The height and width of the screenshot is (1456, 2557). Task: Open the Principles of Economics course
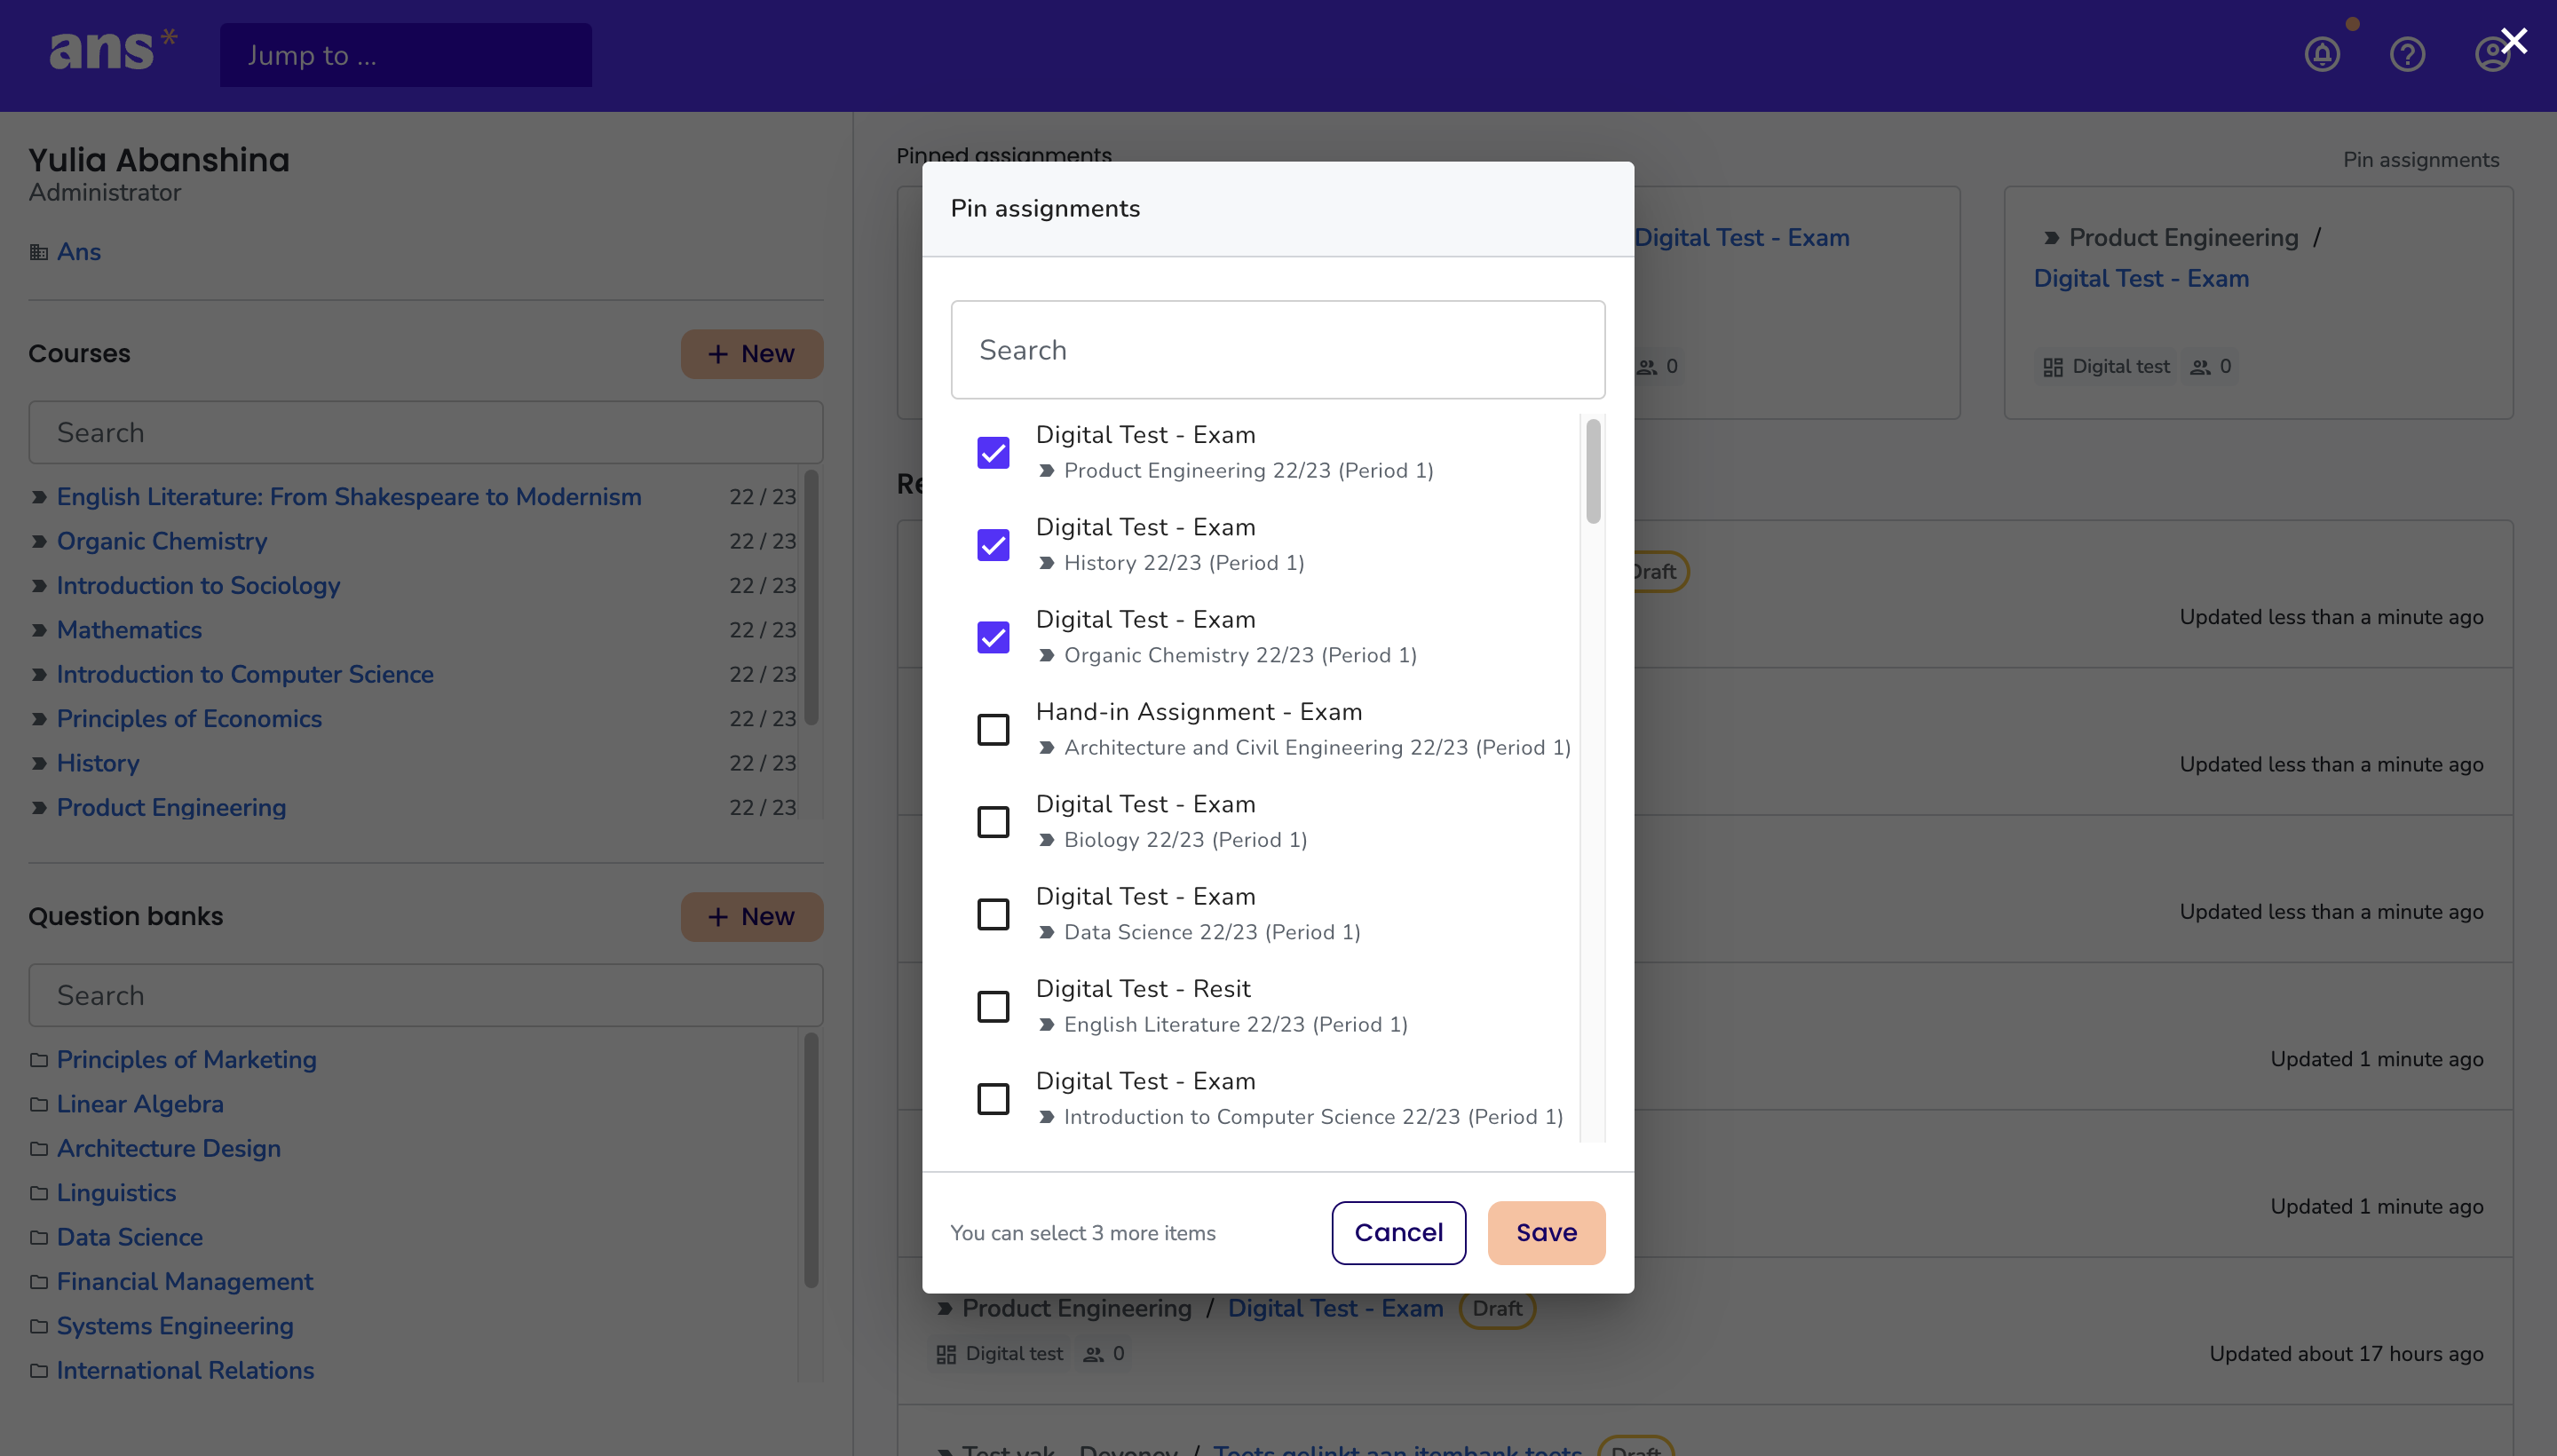point(189,719)
